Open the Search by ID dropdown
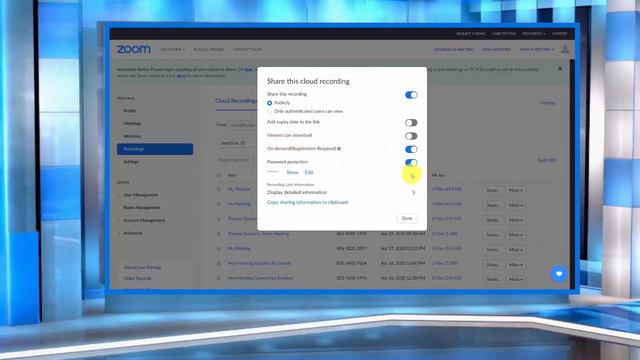This screenshot has height=360, width=640. [237, 143]
